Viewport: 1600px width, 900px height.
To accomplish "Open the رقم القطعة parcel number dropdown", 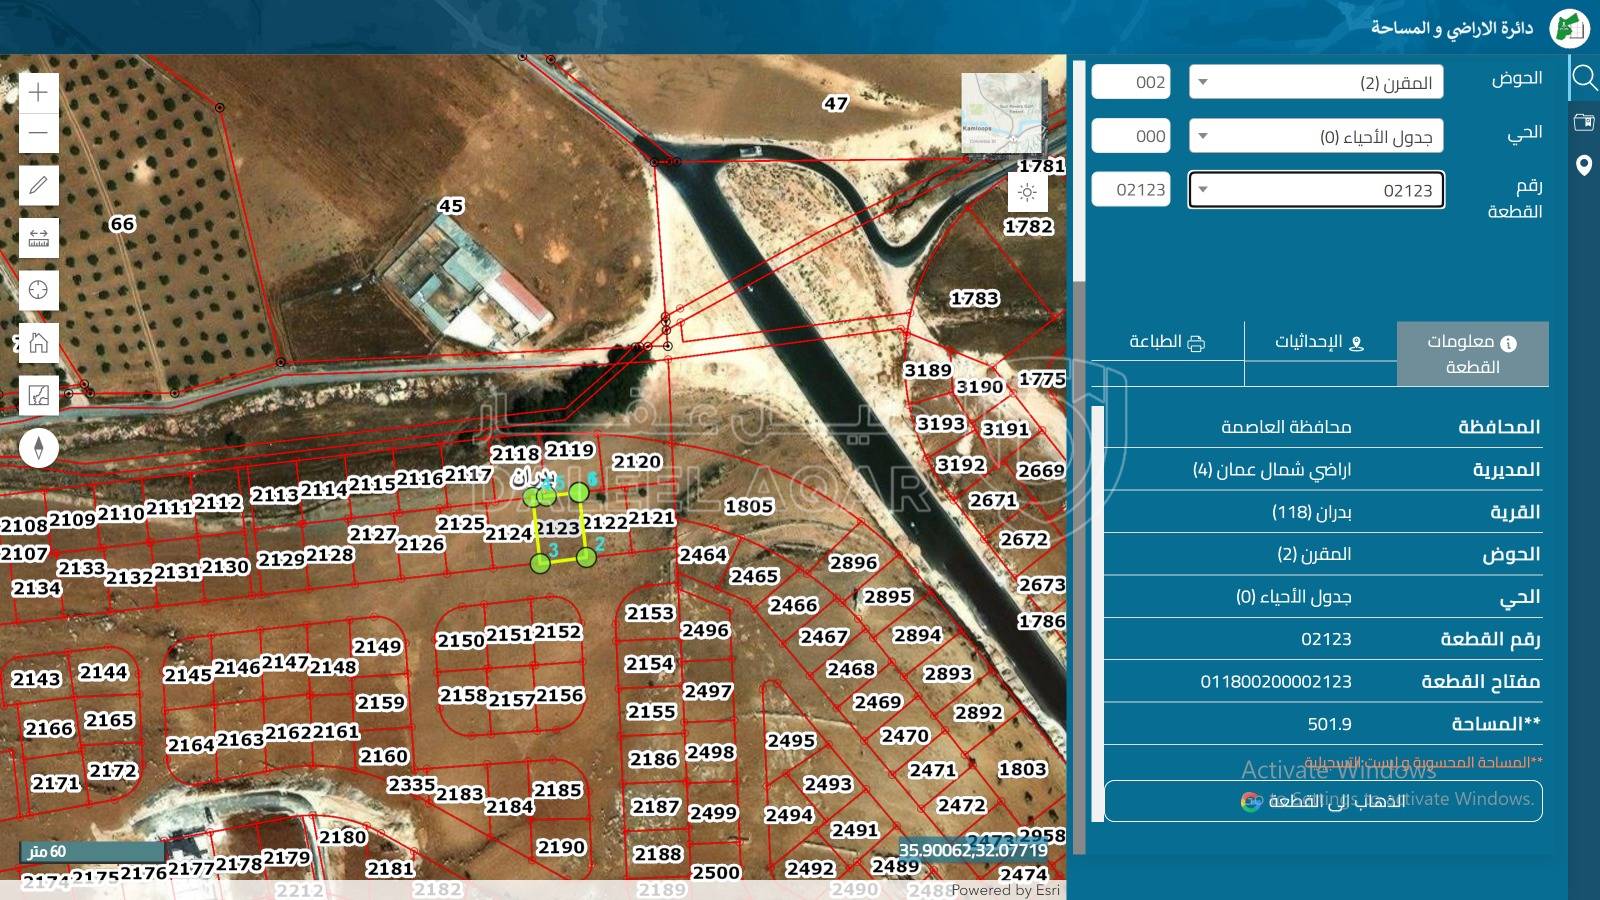I will [x=1316, y=190].
